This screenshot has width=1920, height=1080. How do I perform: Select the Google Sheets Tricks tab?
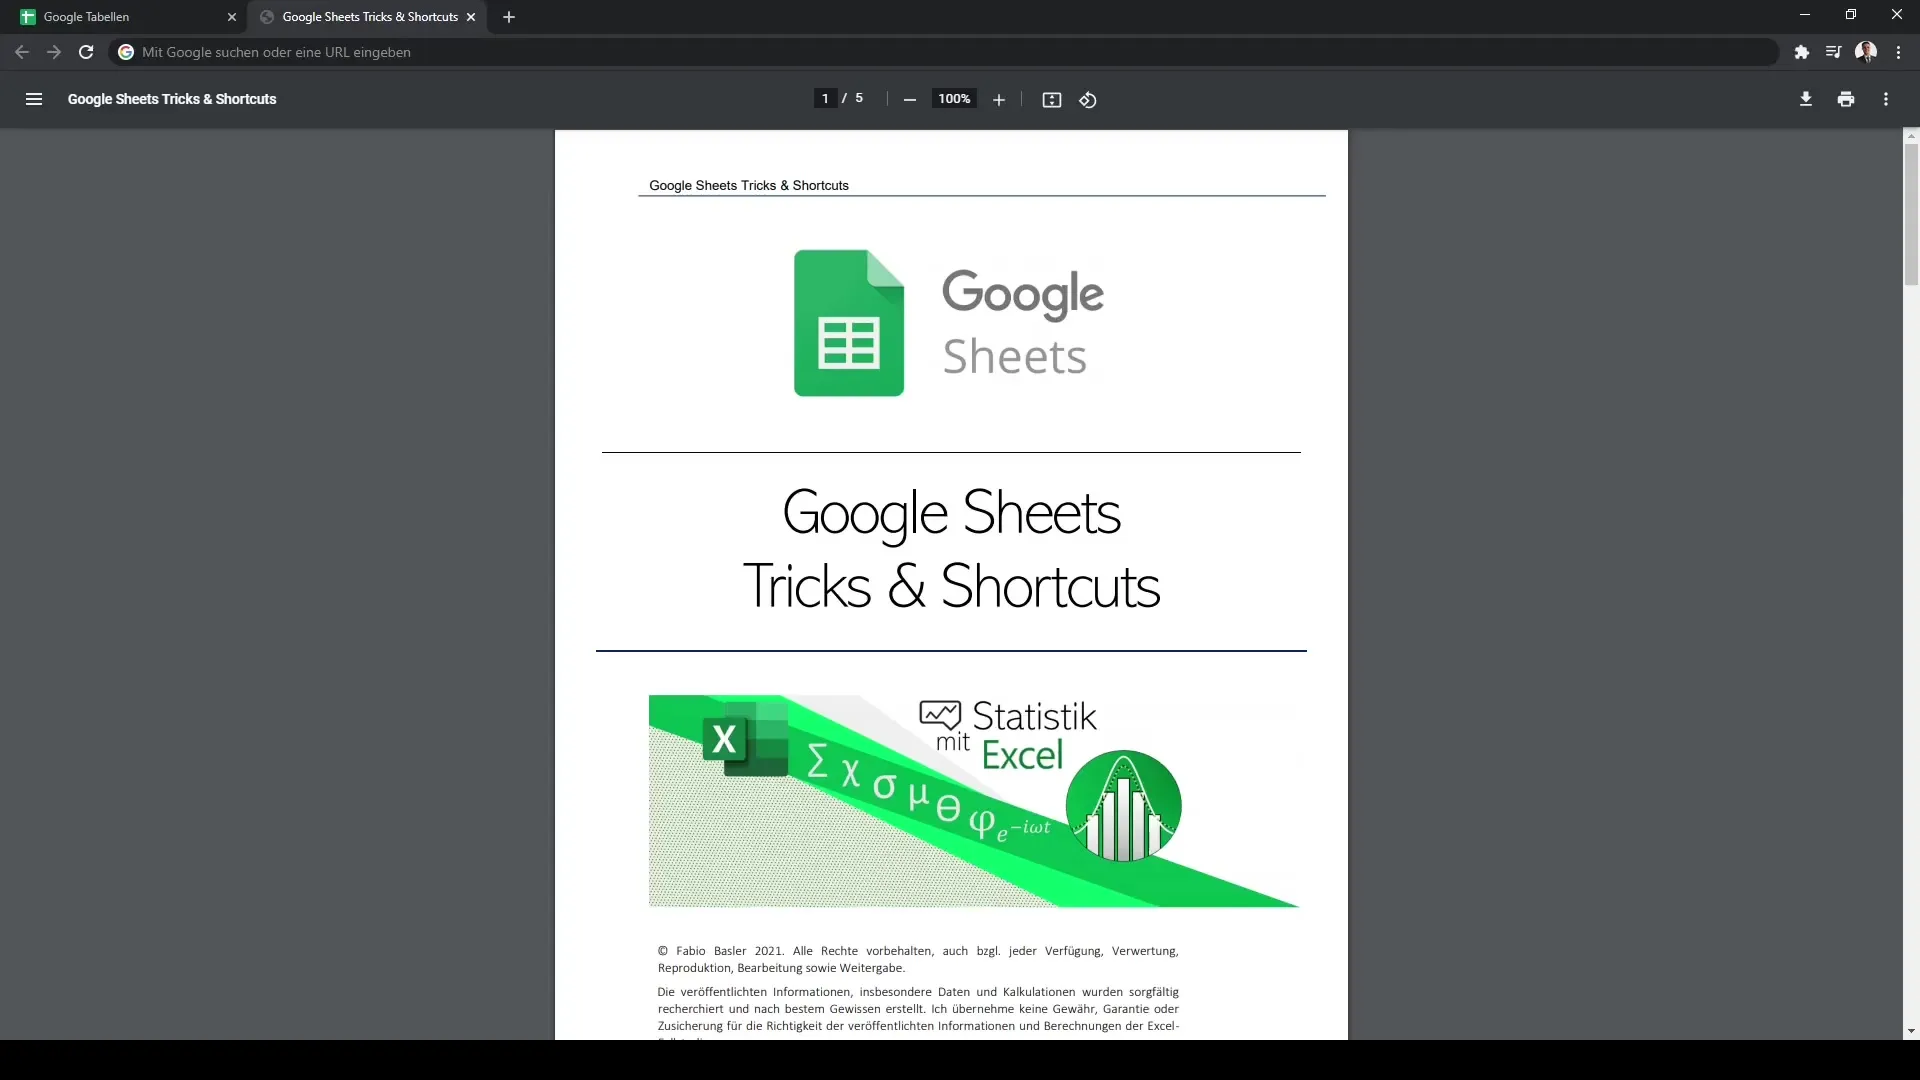pyautogui.click(x=369, y=16)
